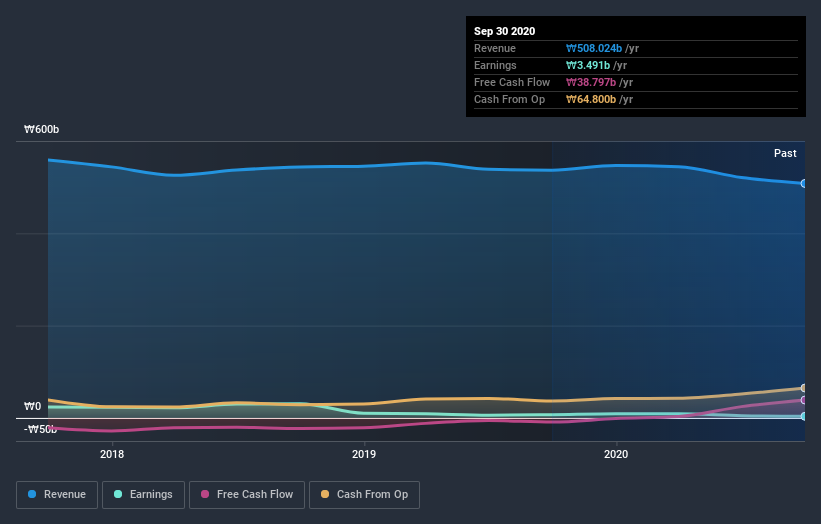Click the Revenue row label in tooltip
The image size is (821, 524).
pos(495,48)
